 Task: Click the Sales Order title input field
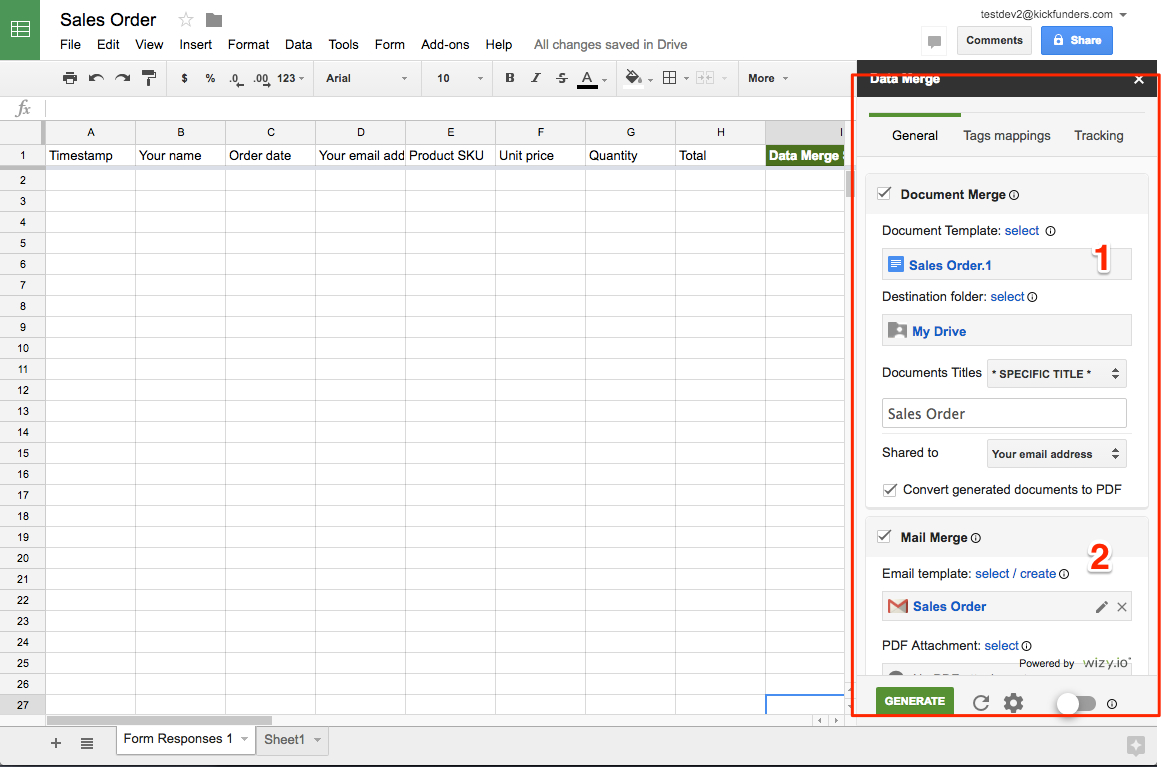coord(1003,413)
